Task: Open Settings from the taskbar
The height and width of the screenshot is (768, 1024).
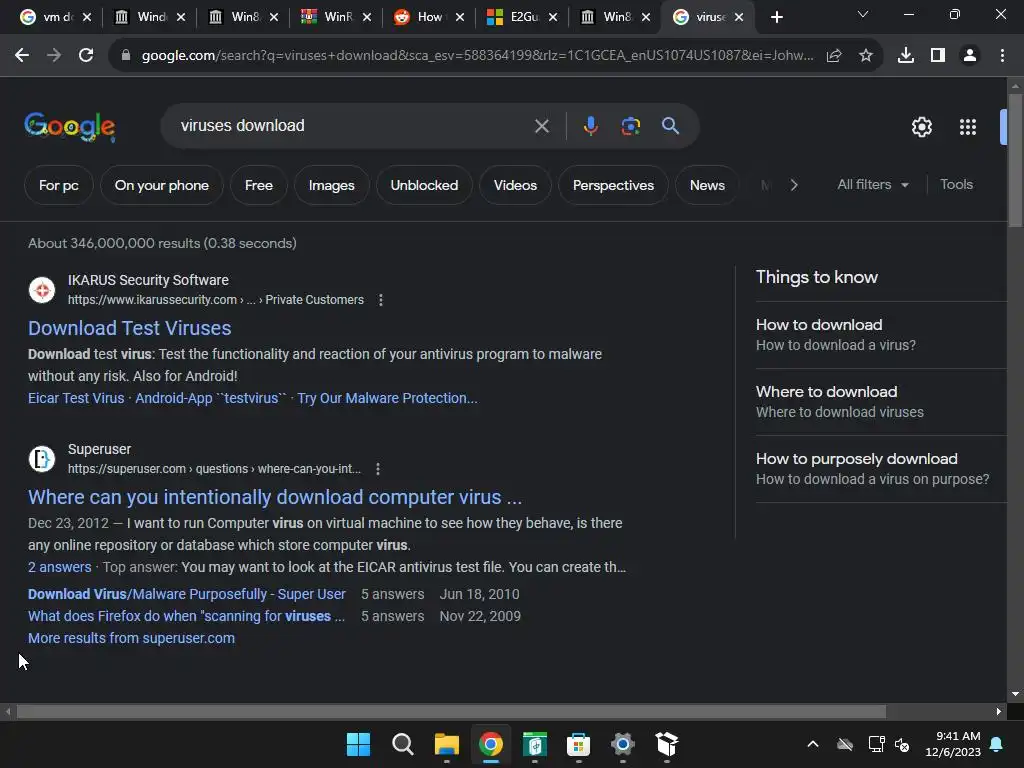Action: (x=622, y=744)
